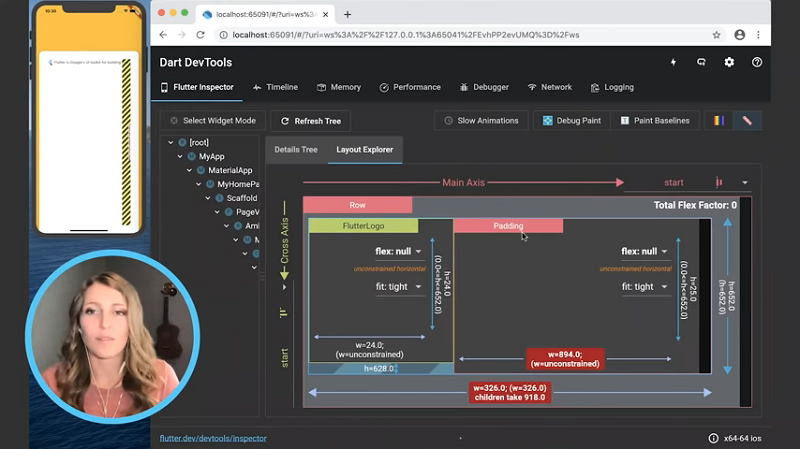
Task: Go back in Chrome browser
Action: tap(163, 35)
